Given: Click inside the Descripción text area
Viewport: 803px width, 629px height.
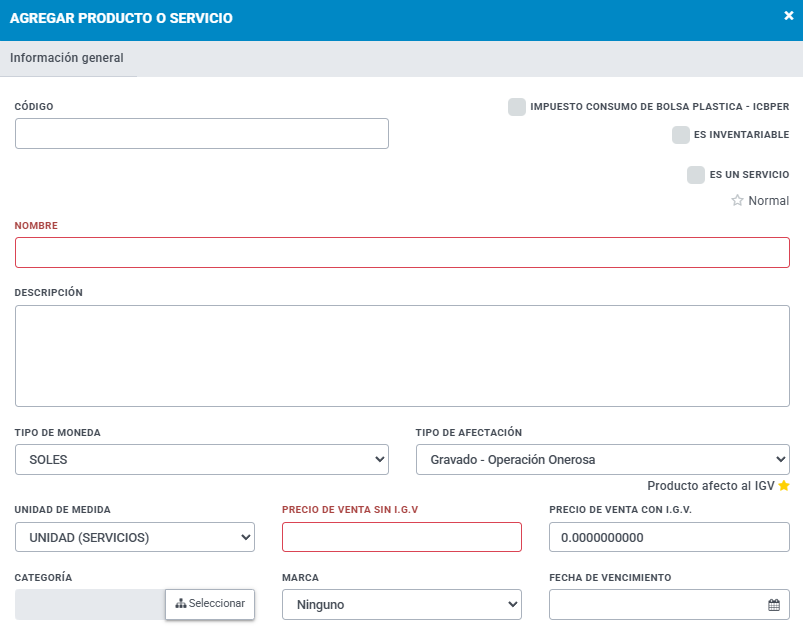Looking at the screenshot, I should point(402,356).
